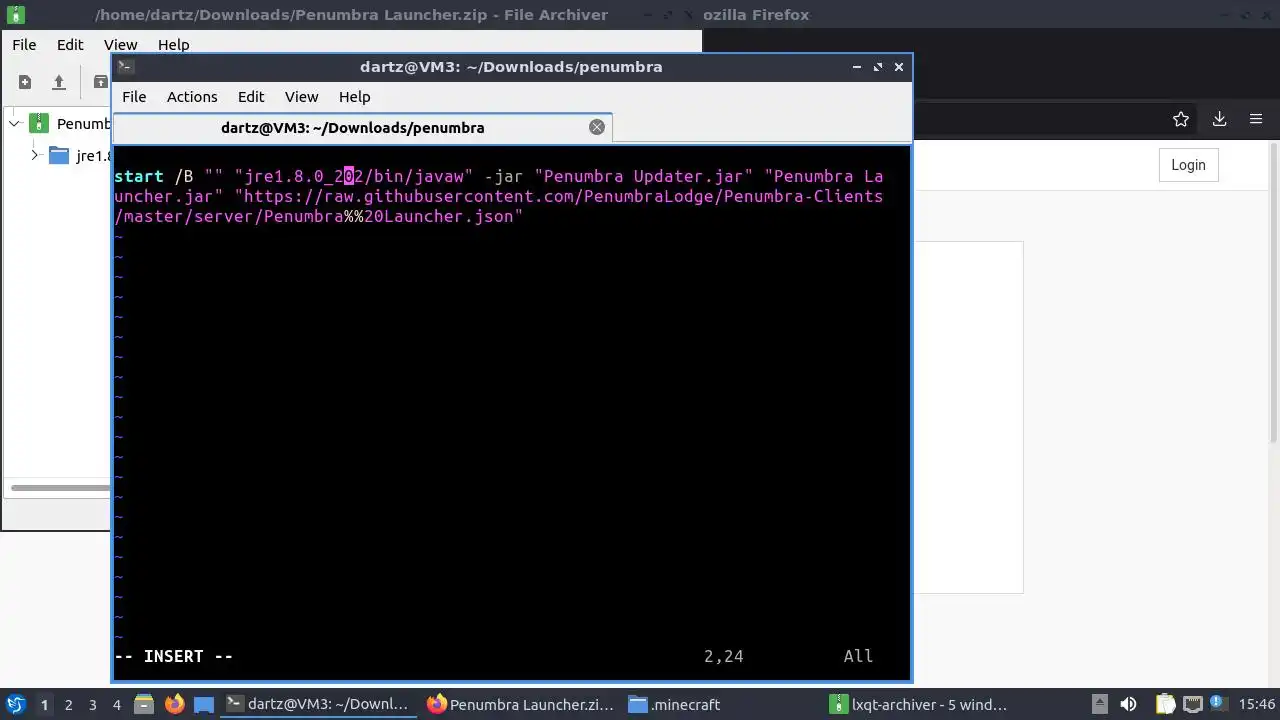Switch to virtual desktop 3

tap(92, 705)
